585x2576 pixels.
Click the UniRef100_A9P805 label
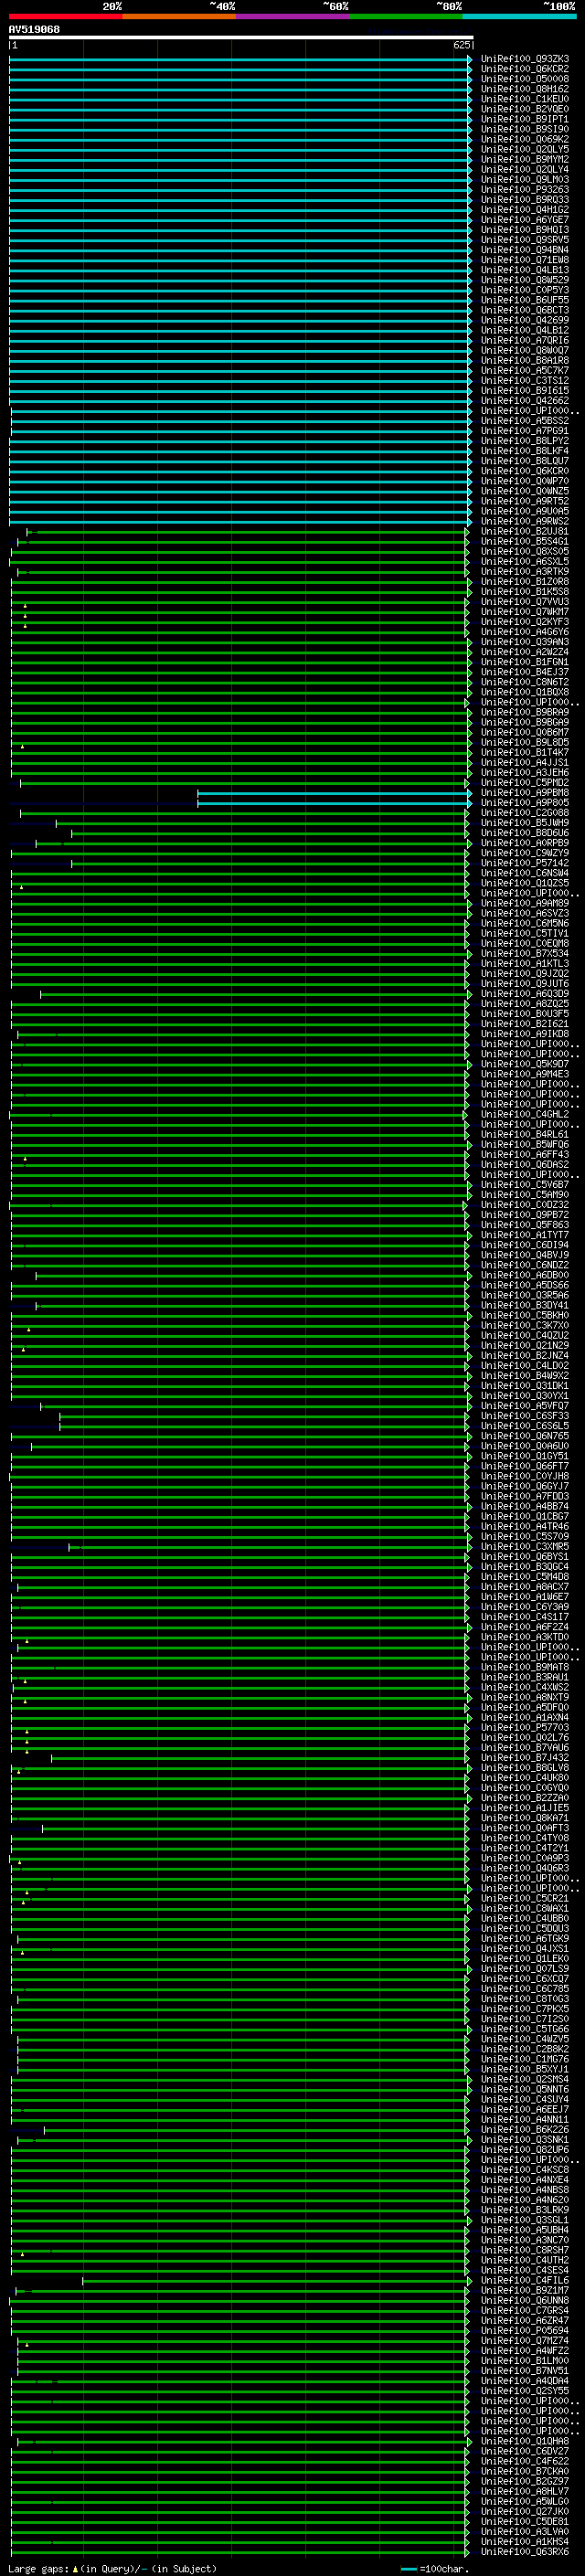525,803
